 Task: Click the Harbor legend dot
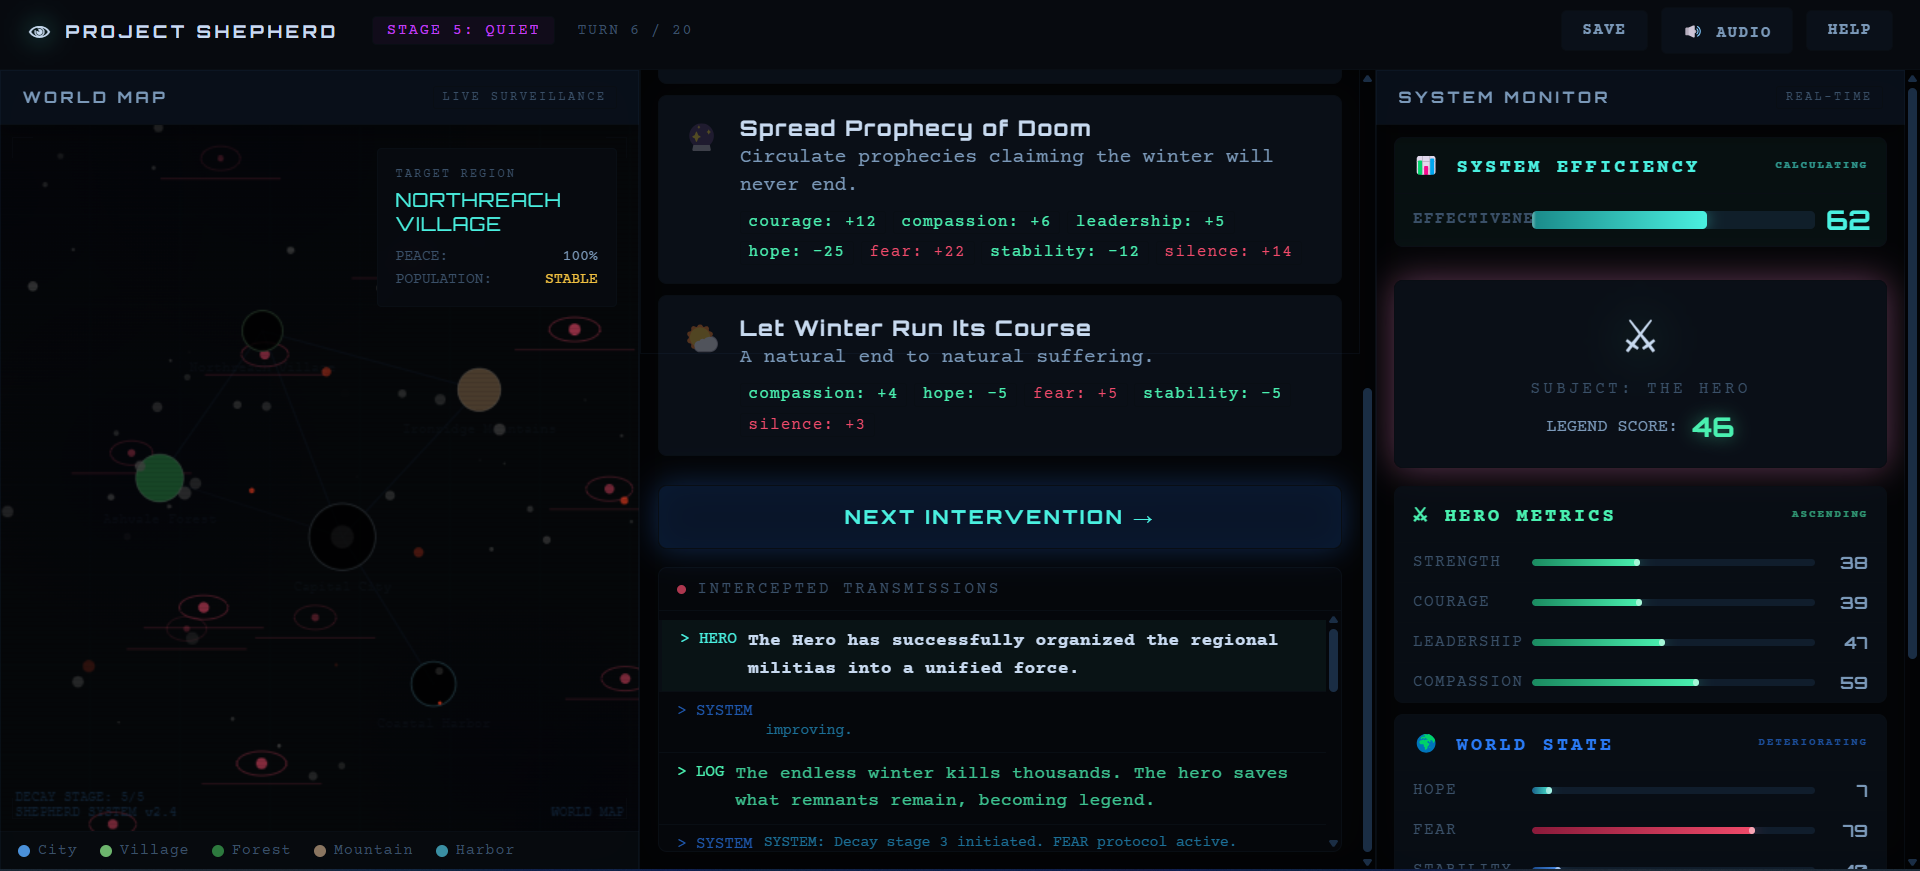coord(442,851)
